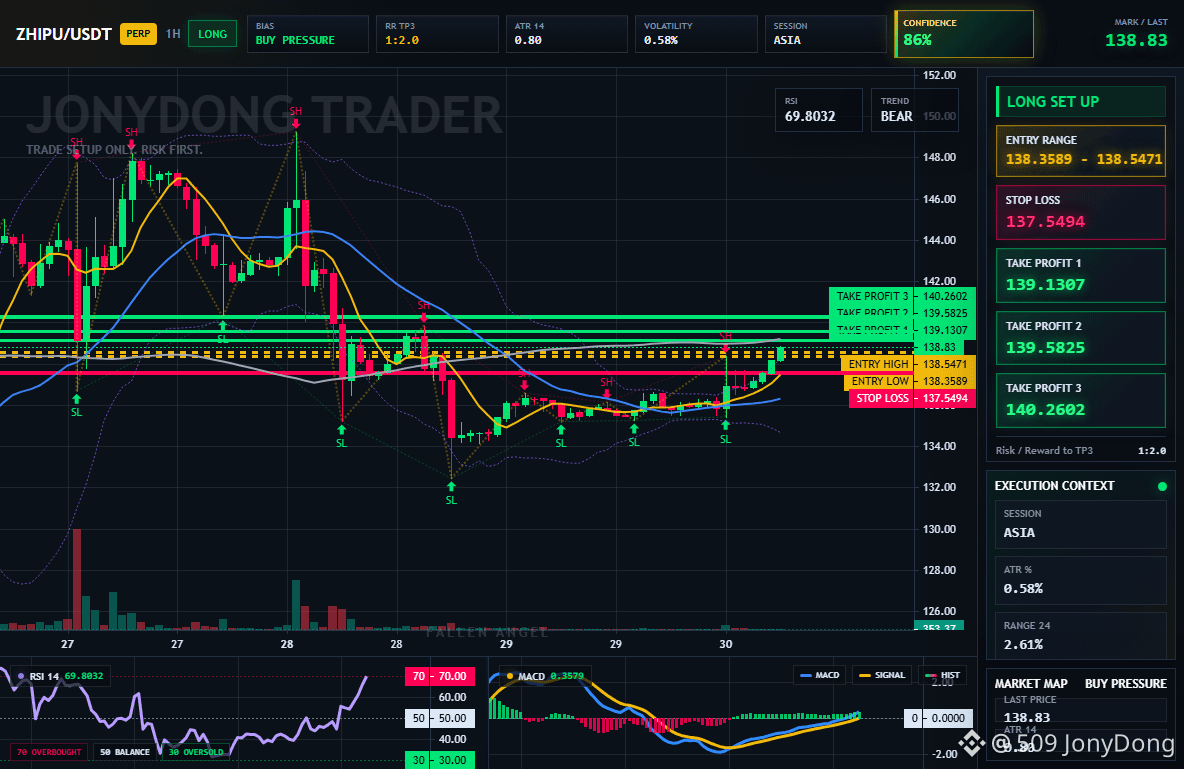This screenshot has height=769, width=1184.
Task: Click the BUY PRESSURE label beside Market Map
Action: point(1126,684)
